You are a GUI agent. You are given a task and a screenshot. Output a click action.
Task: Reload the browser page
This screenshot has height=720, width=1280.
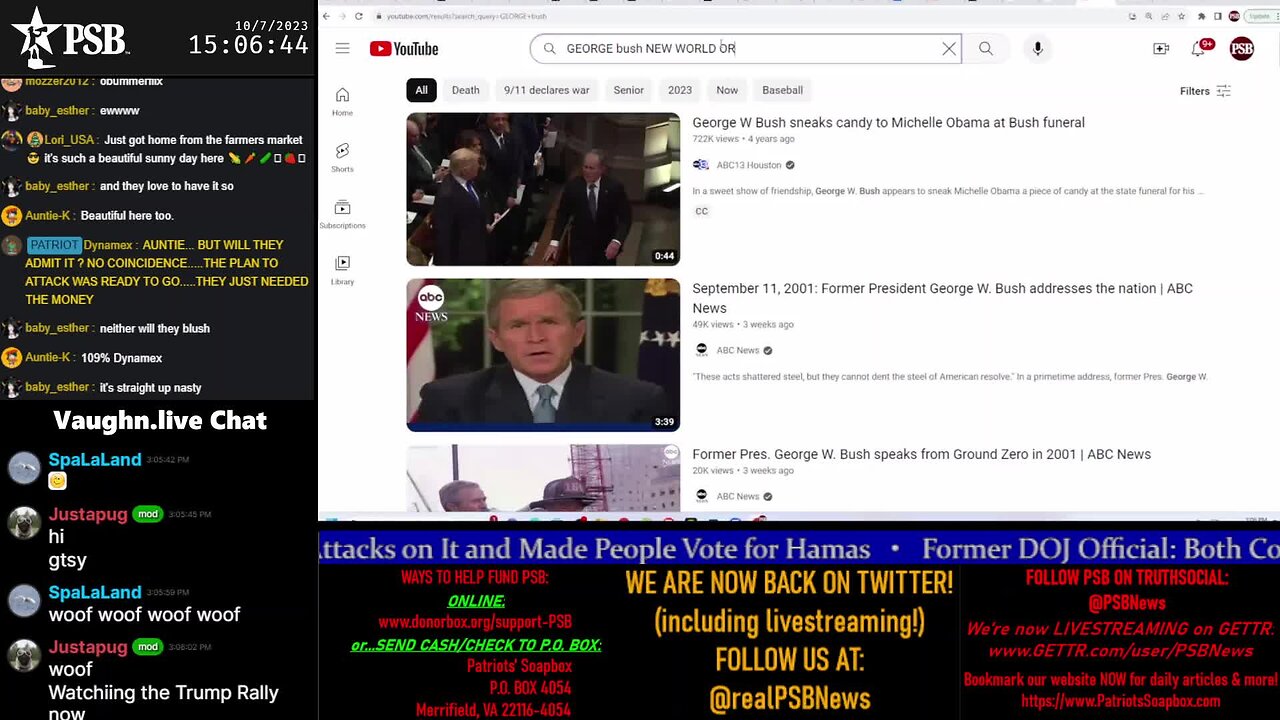tap(360, 16)
